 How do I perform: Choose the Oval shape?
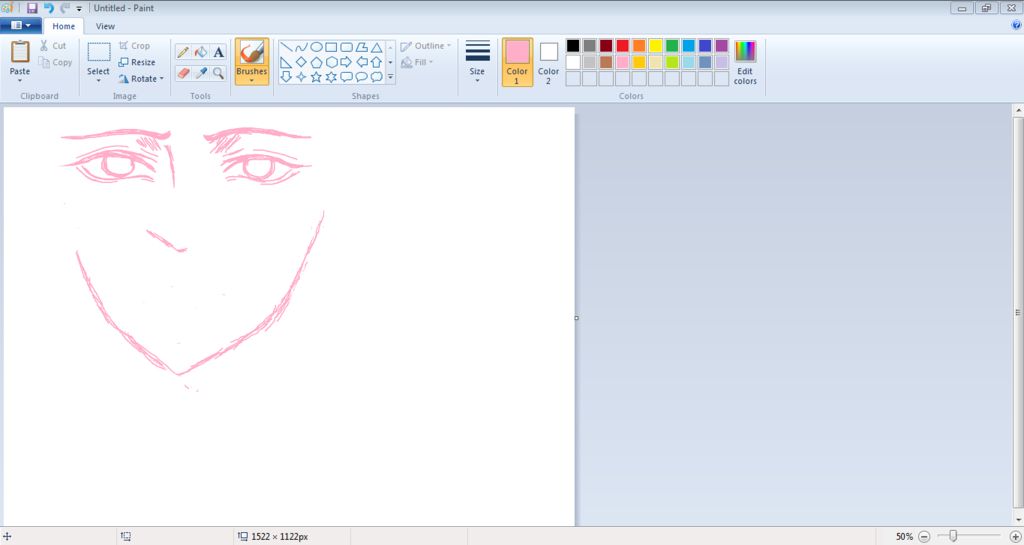[x=316, y=48]
